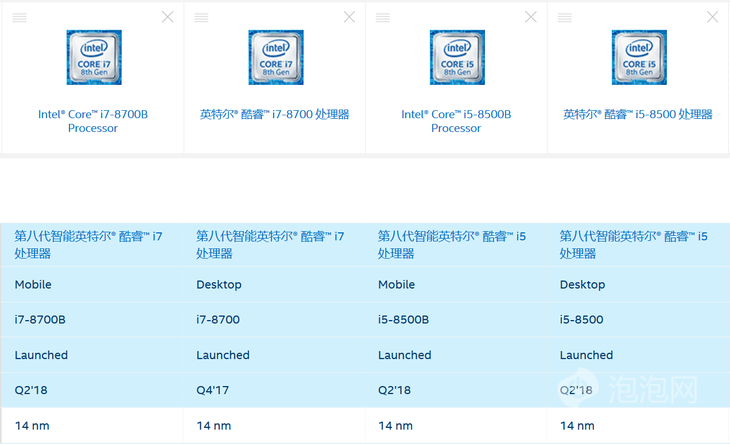Open Intel Core i7-8700B Processor link
This screenshot has height=444, width=730.
pos(93,121)
